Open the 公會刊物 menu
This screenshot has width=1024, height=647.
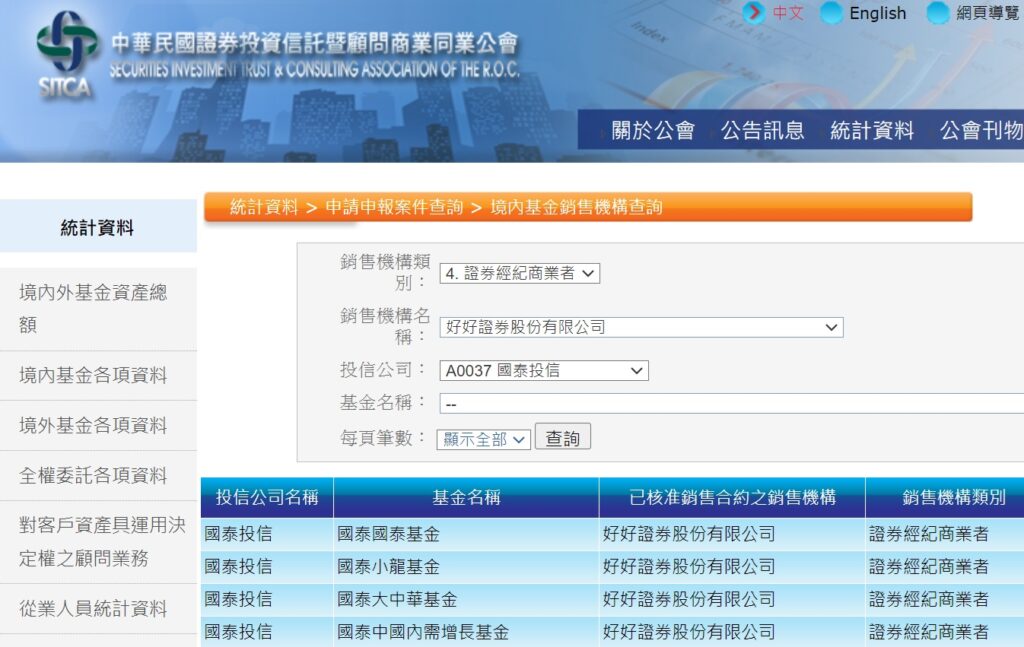coord(981,131)
